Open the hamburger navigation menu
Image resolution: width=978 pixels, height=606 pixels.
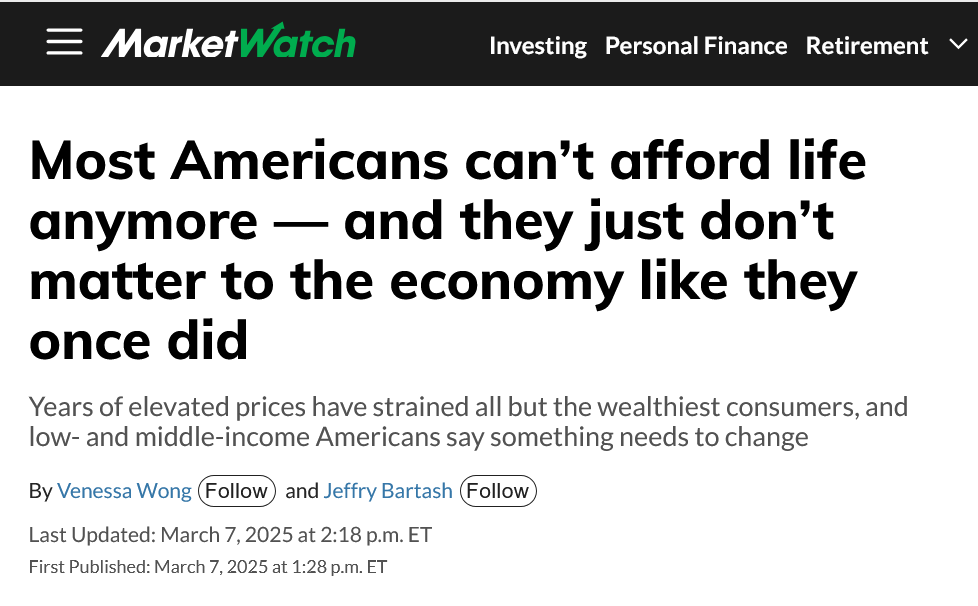point(64,43)
